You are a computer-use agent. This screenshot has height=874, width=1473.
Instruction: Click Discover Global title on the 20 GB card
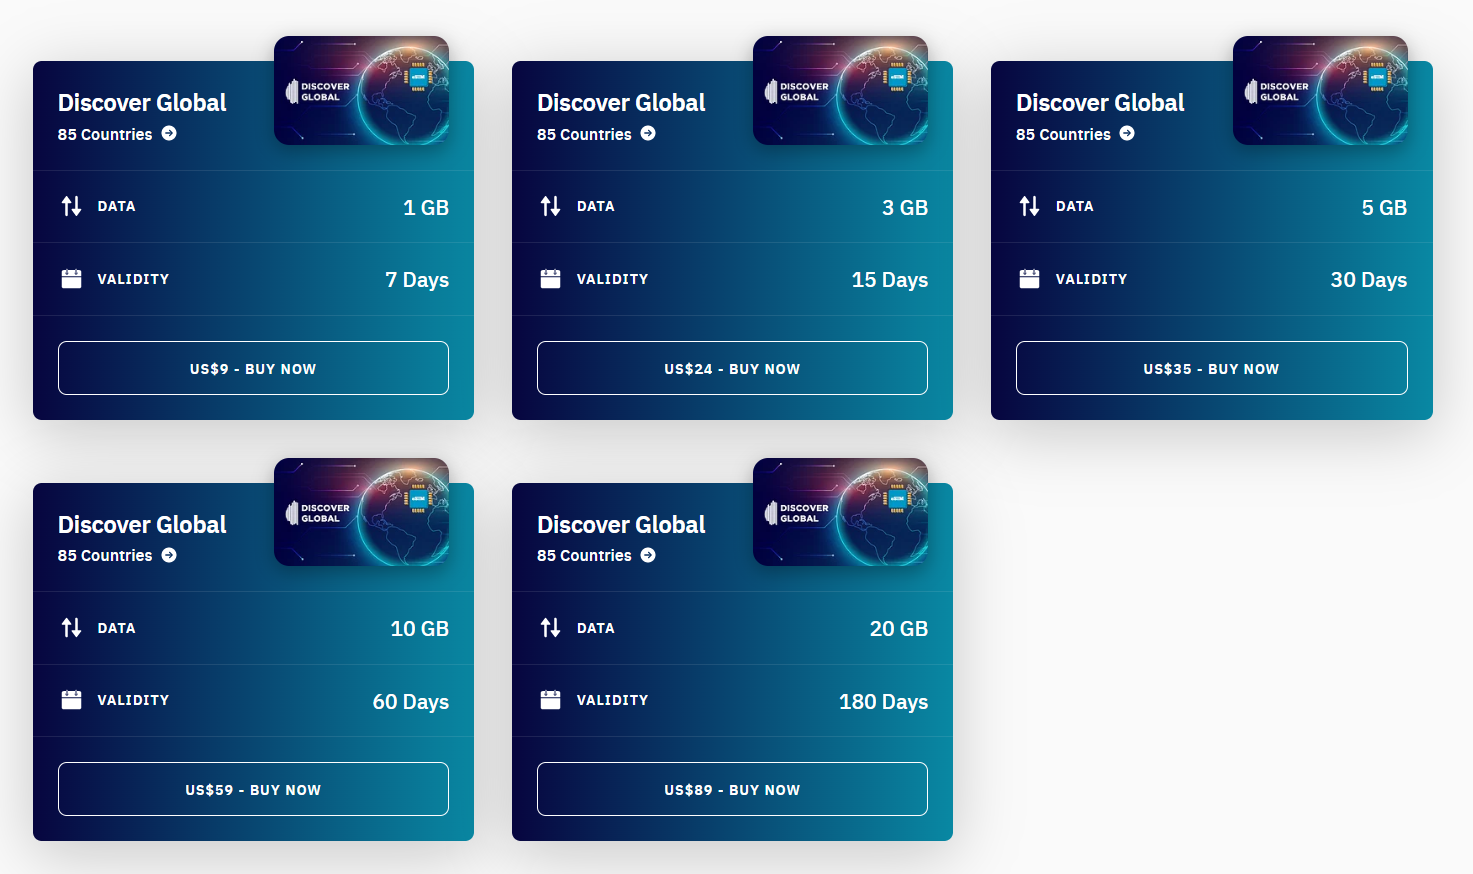pyautogui.click(x=621, y=525)
